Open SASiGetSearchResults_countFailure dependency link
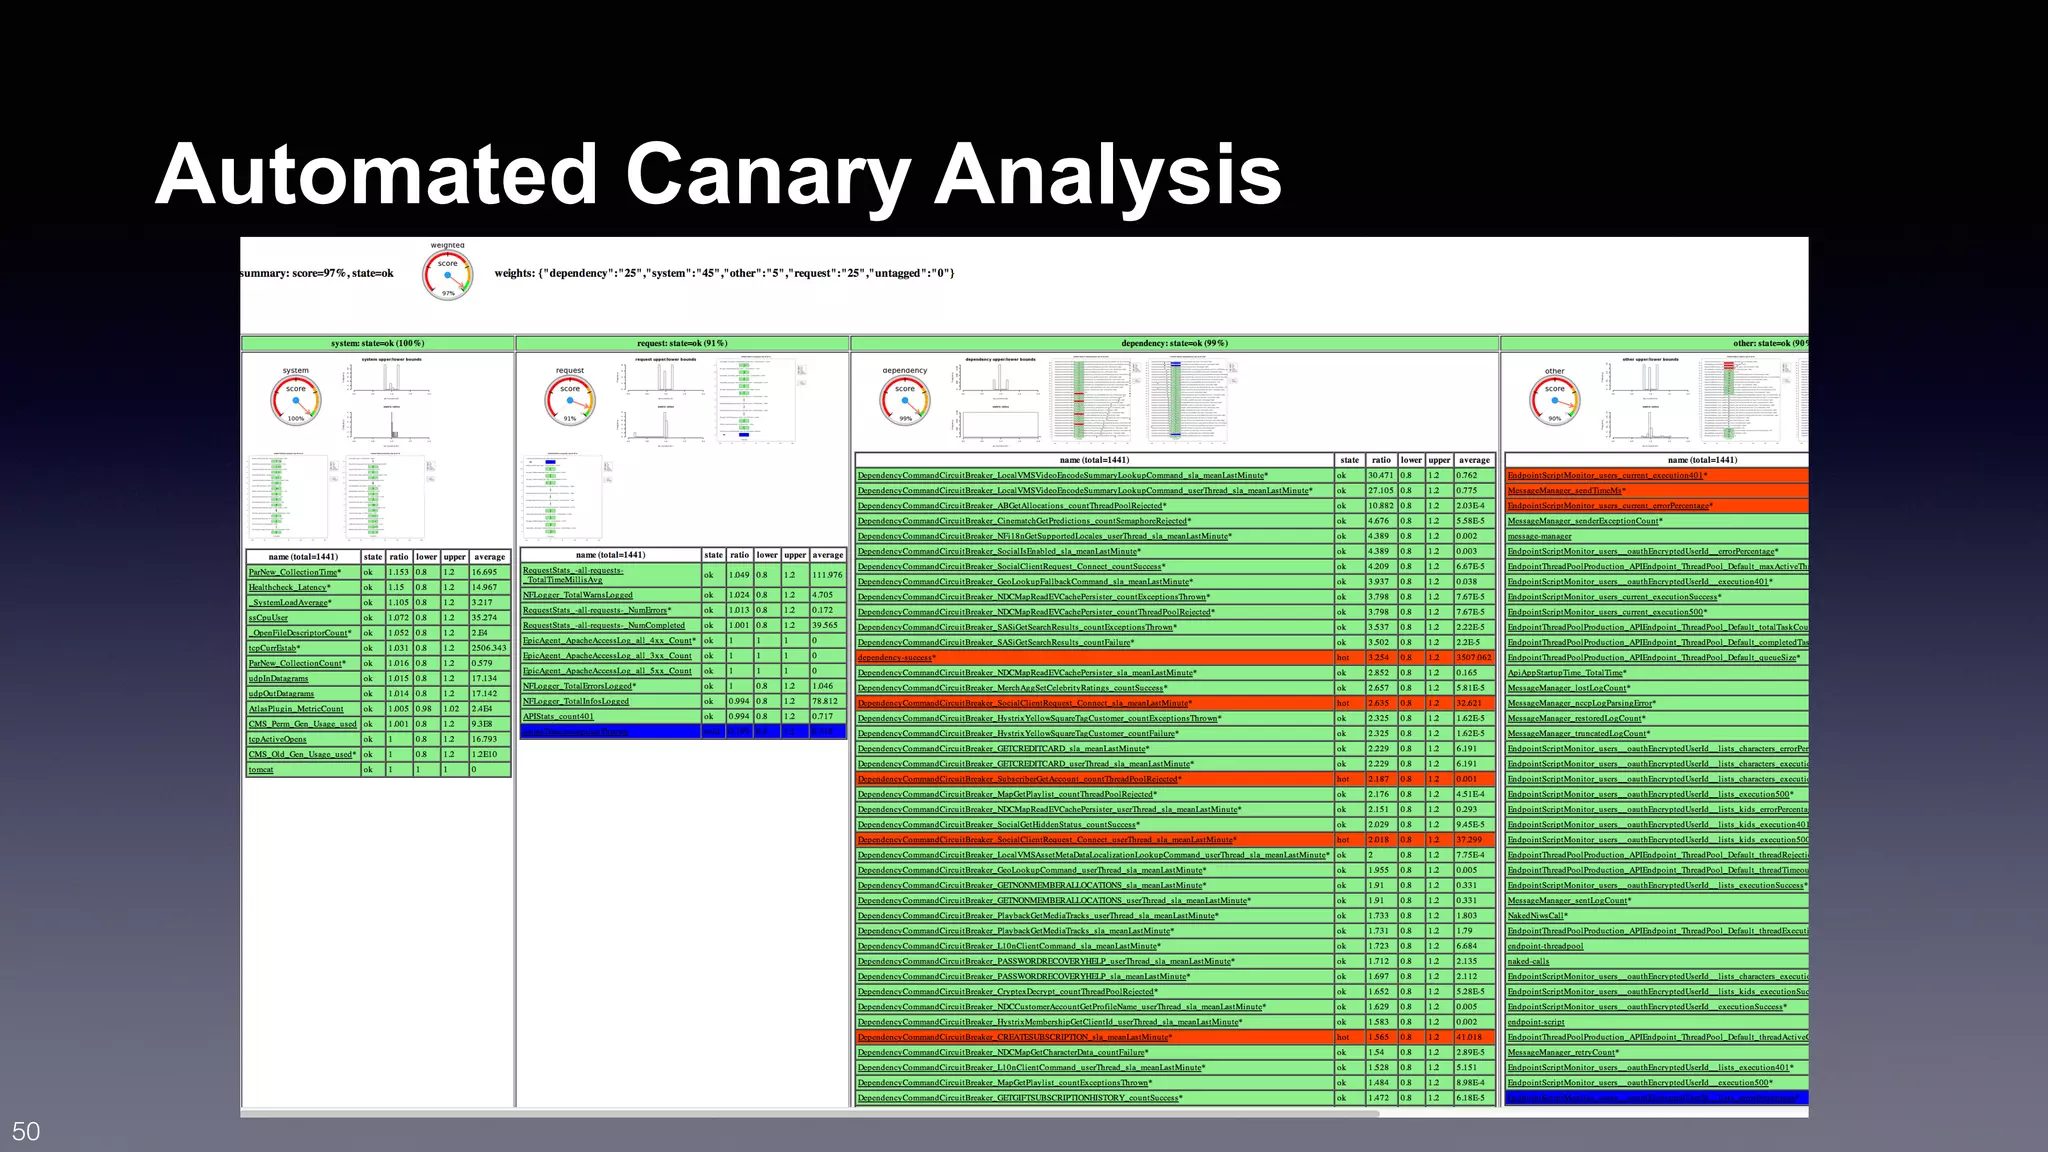The width and height of the screenshot is (2048, 1152). point(996,643)
